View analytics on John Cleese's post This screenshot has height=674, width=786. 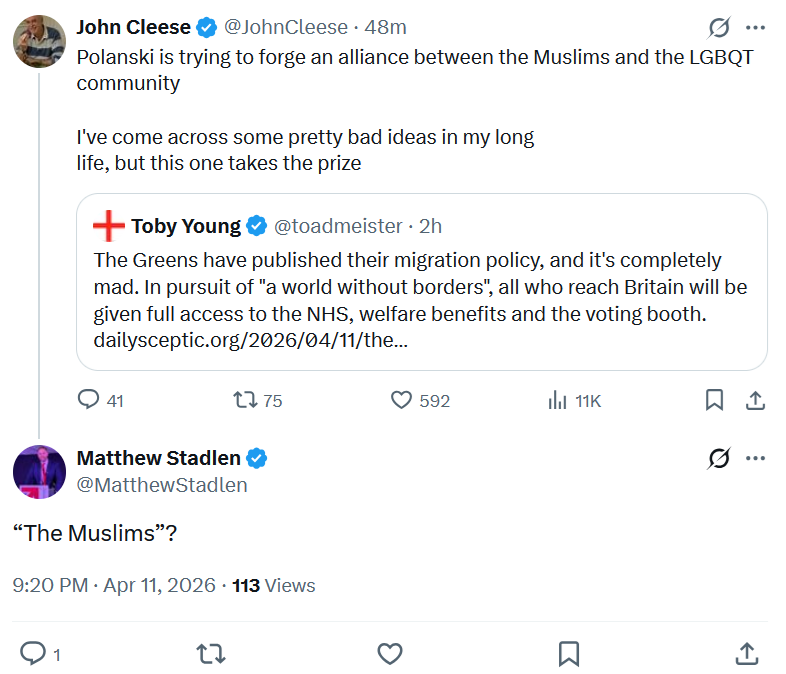coord(558,400)
